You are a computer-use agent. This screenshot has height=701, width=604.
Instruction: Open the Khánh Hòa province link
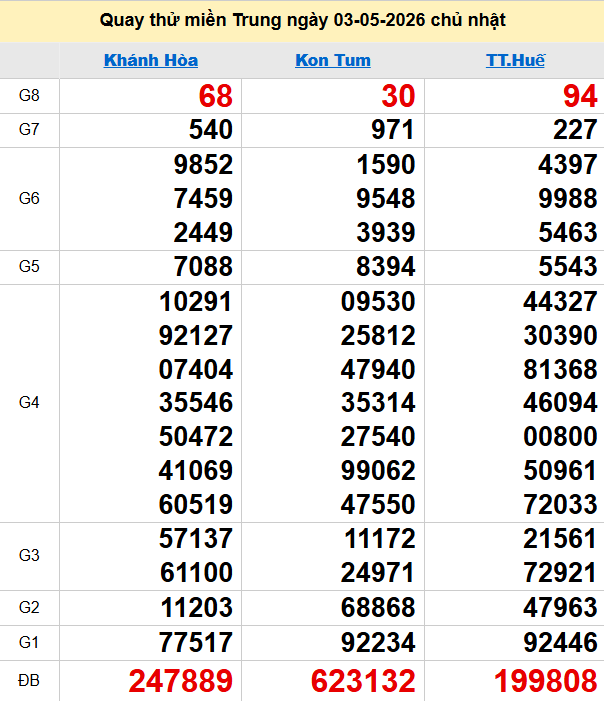point(151,60)
